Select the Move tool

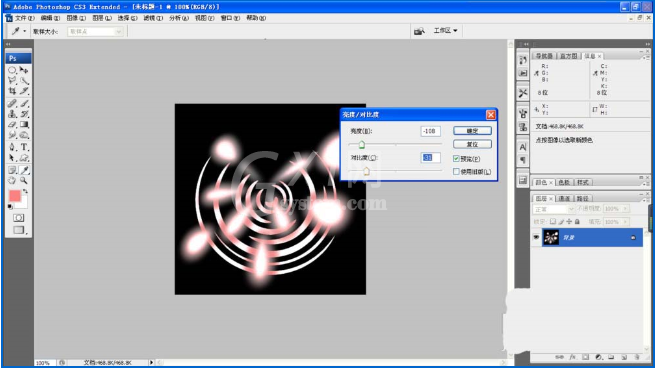pos(24,70)
